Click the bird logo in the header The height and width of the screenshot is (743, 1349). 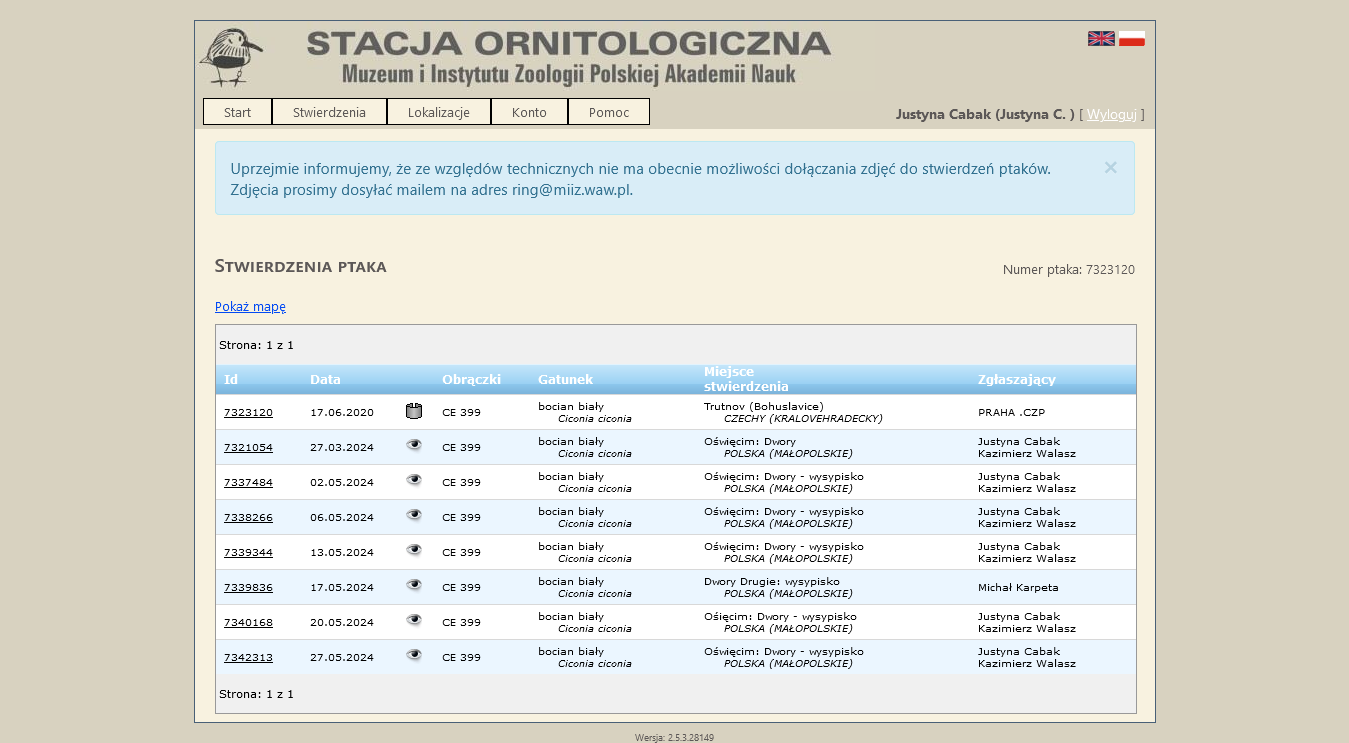pos(231,57)
